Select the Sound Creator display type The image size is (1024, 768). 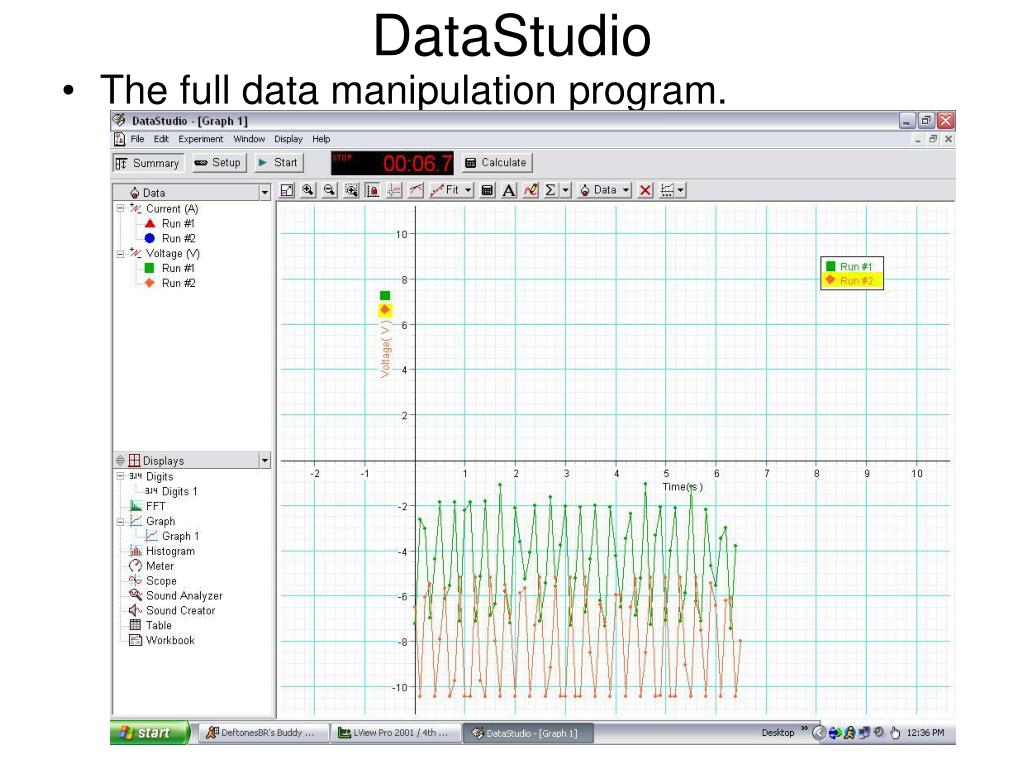click(180, 611)
